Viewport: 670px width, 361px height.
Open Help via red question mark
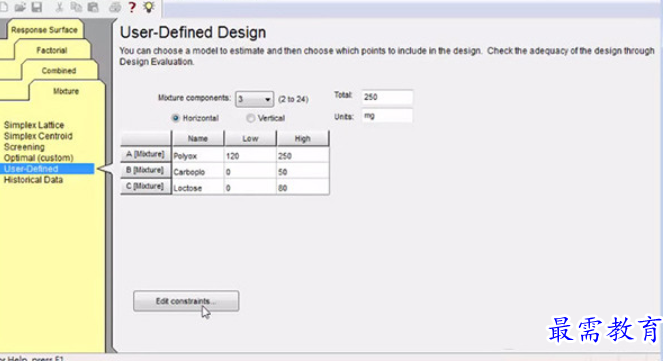pos(132,7)
